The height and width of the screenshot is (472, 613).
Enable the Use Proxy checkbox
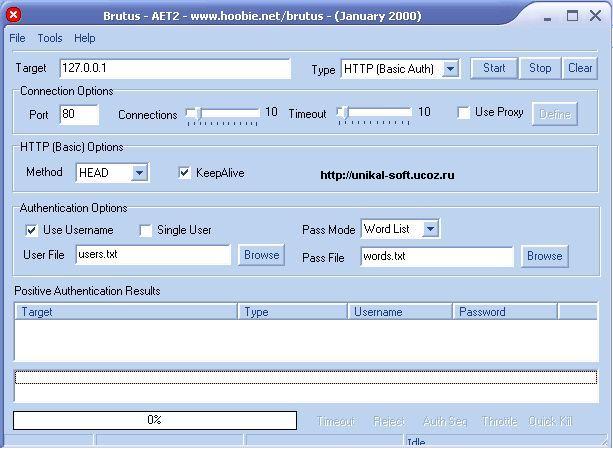coord(464,113)
